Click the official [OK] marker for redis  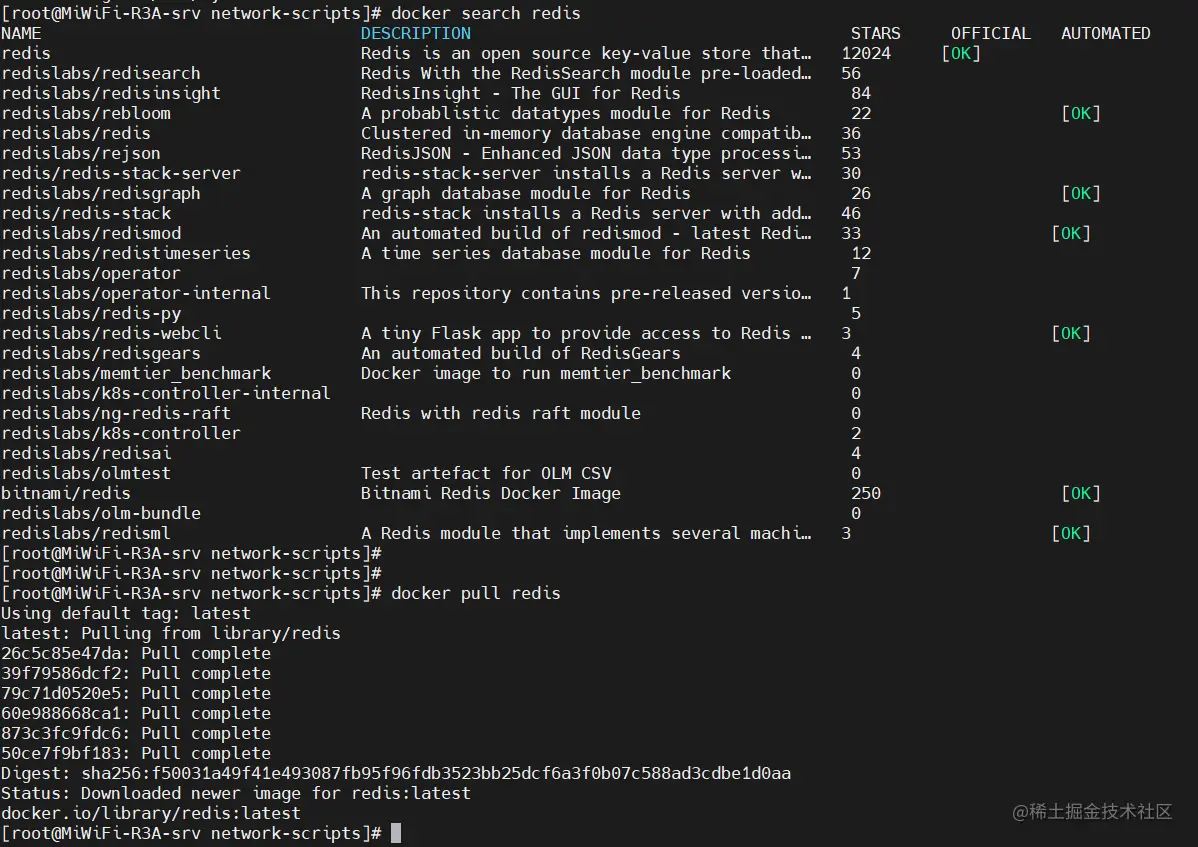pos(961,53)
